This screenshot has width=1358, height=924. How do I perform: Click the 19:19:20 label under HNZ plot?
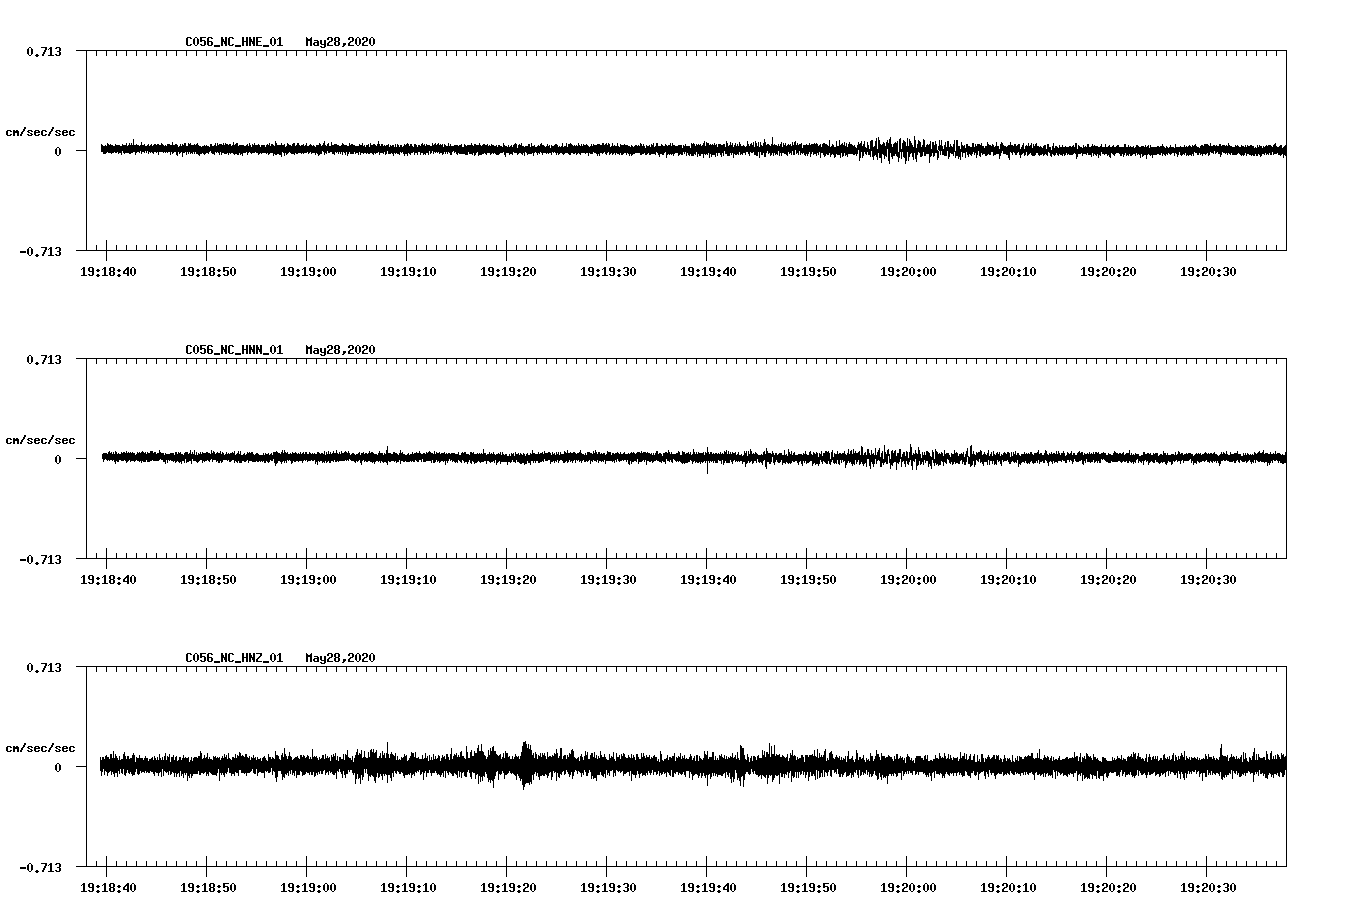(507, 888)
